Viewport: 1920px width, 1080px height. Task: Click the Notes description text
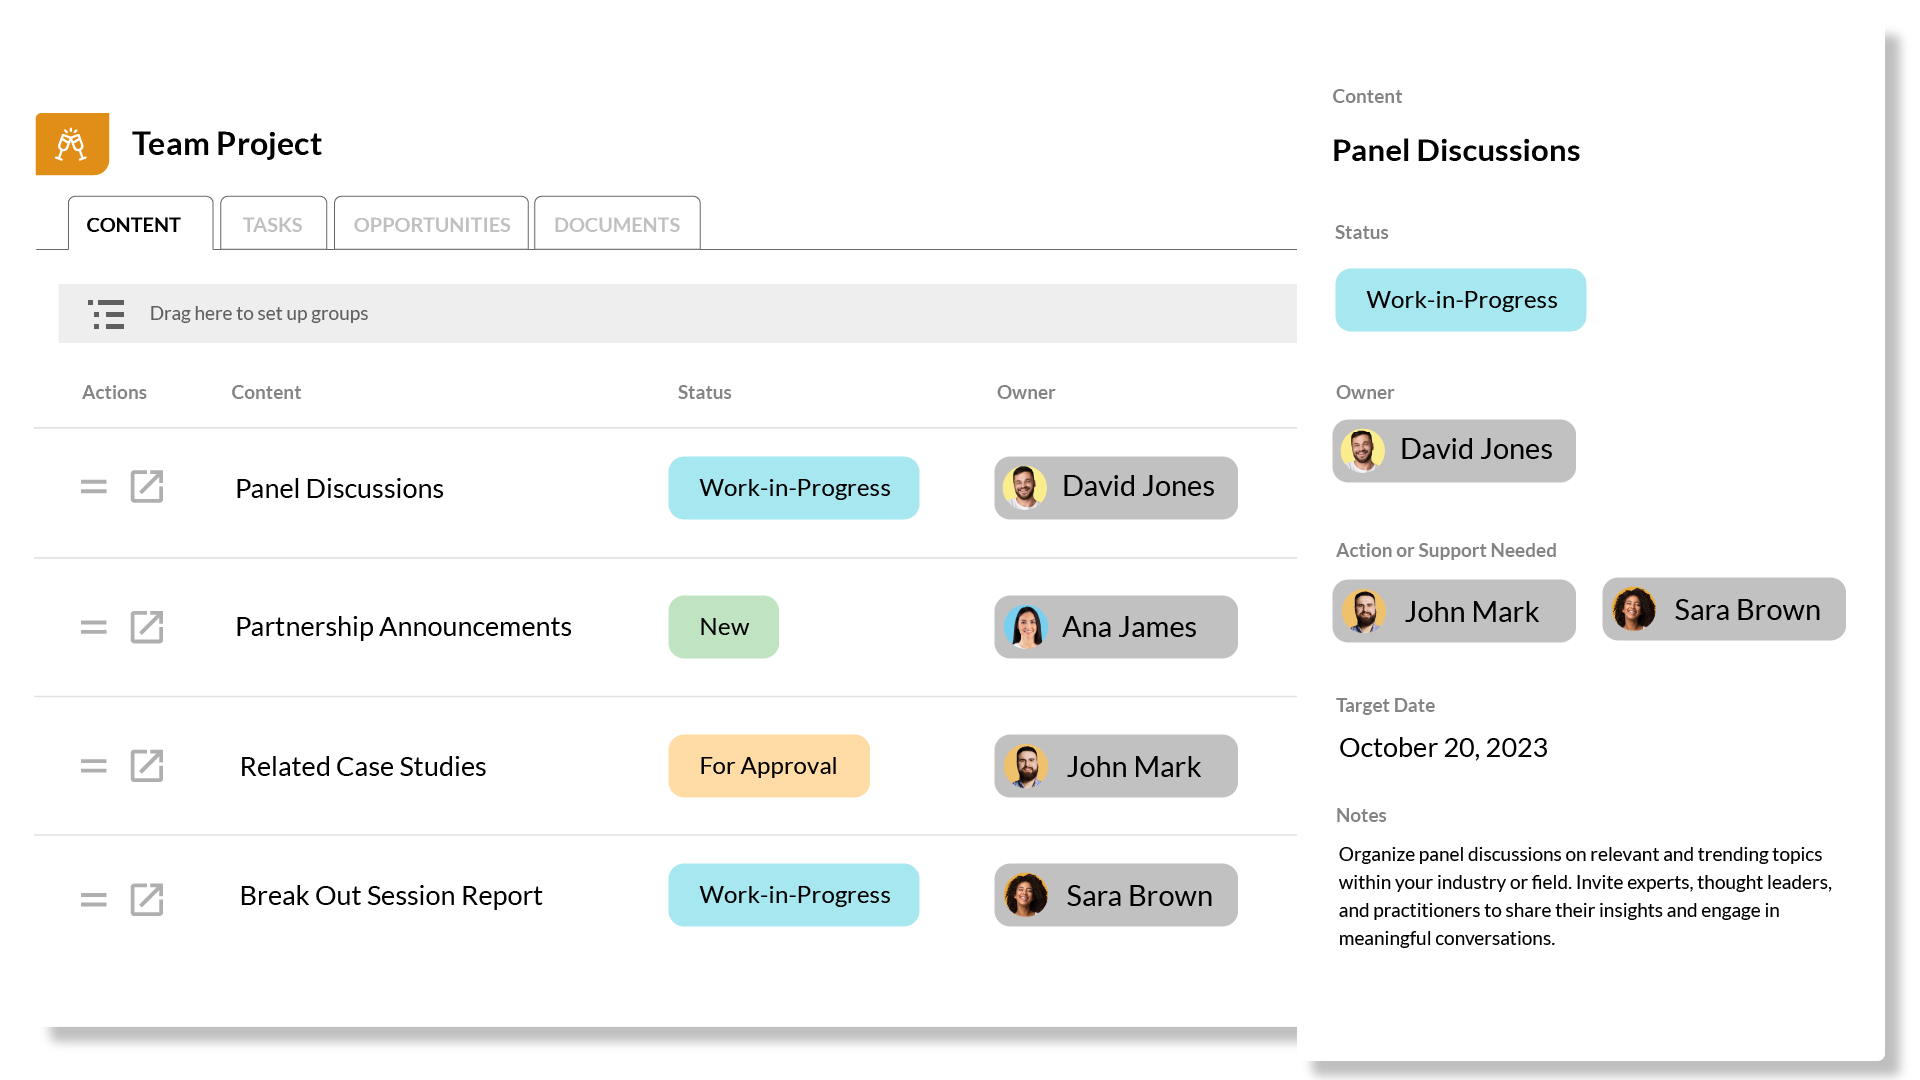tap(1585, 896)
